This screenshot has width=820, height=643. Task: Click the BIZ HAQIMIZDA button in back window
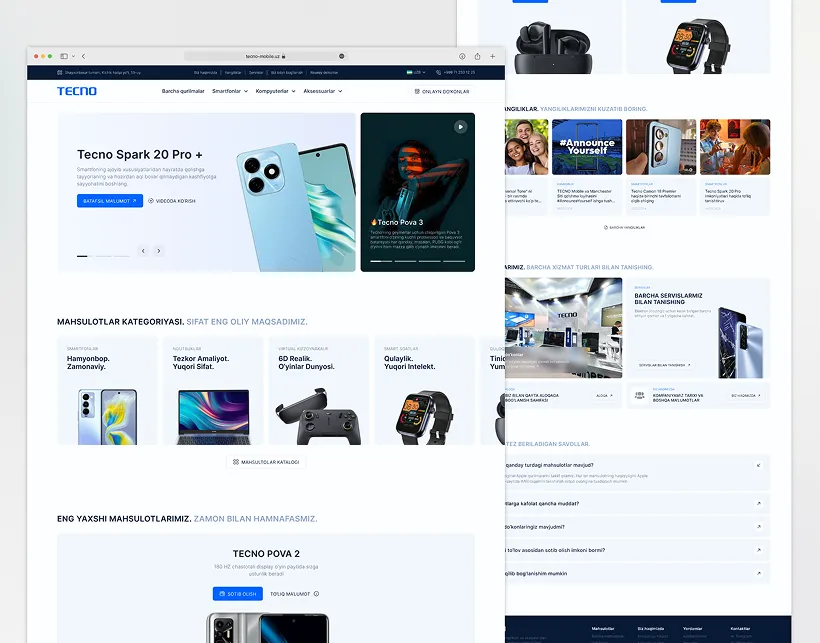746,396
